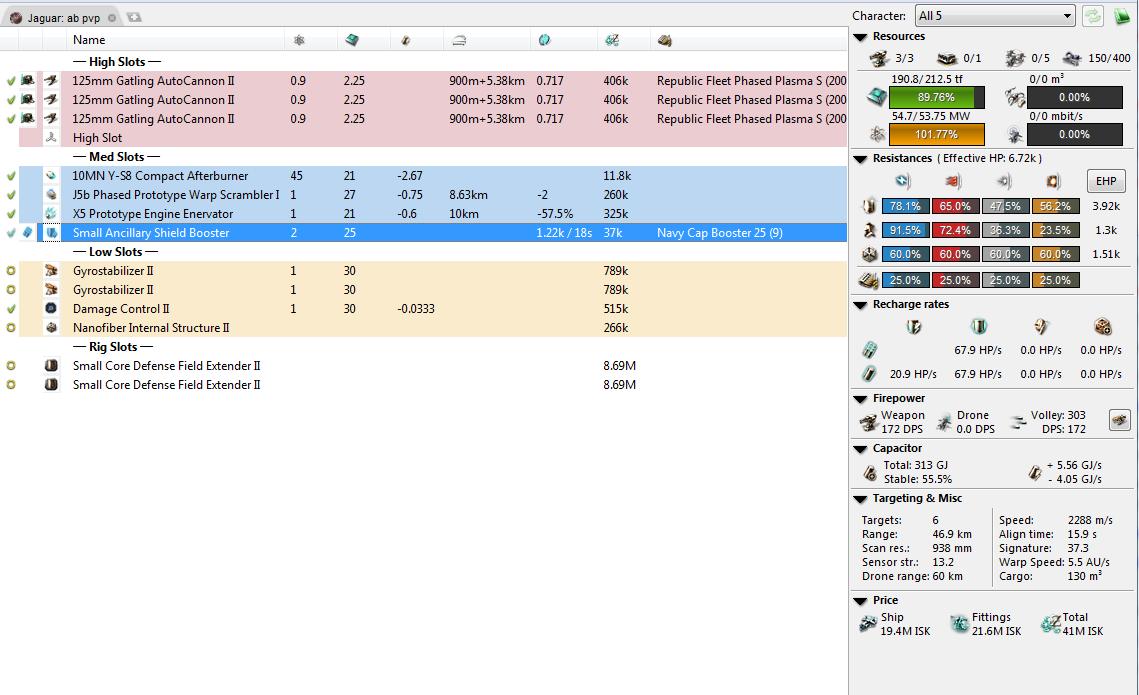1139x695 pixels.
Task: Click the armor thermal resistance bar 72.4%
Action: coord(955,230)
